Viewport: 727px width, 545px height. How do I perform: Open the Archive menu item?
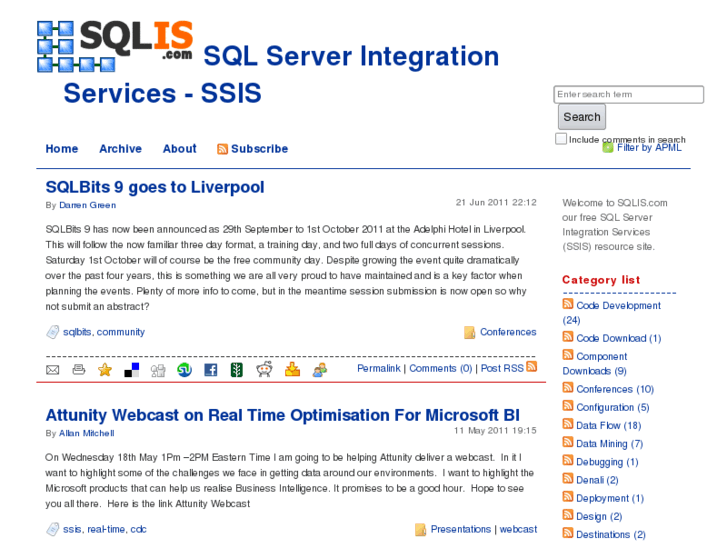click(121, 149)
